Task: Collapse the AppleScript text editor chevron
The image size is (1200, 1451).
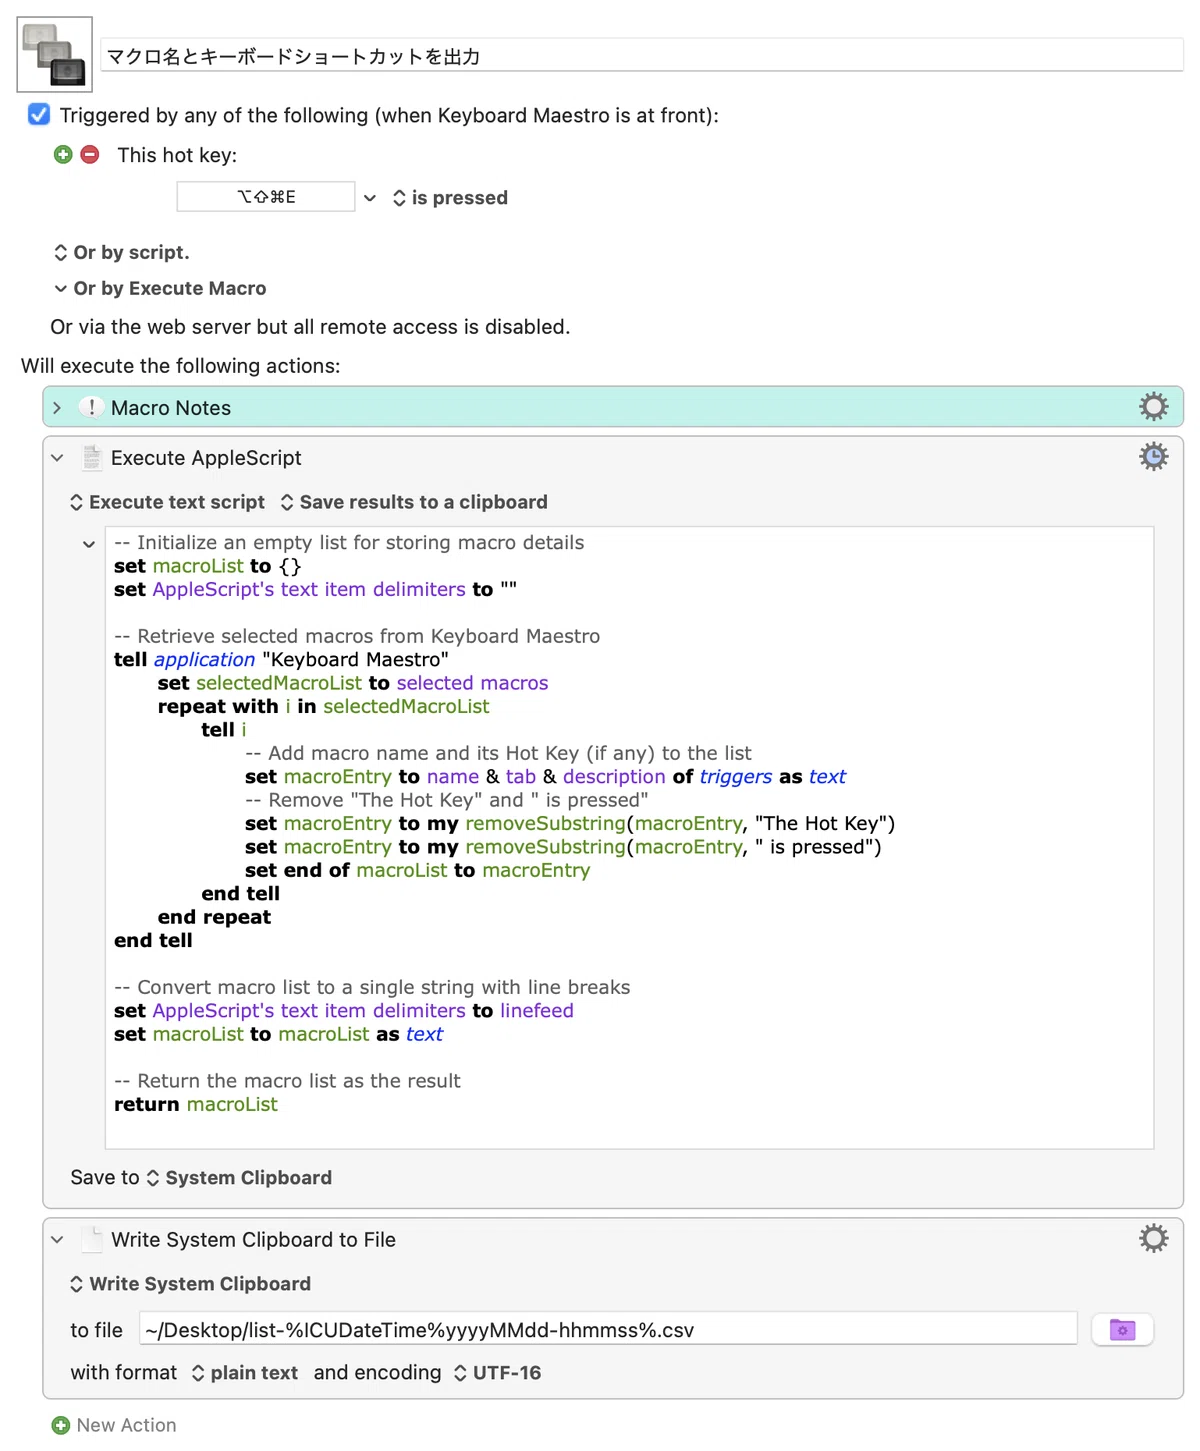Action: pos(89,544)
